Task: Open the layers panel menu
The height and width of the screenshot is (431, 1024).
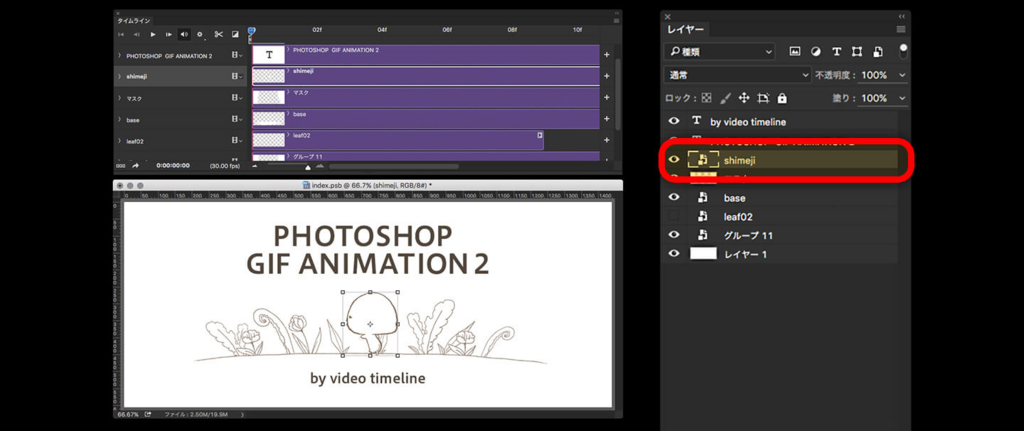Action: point(901,29)
